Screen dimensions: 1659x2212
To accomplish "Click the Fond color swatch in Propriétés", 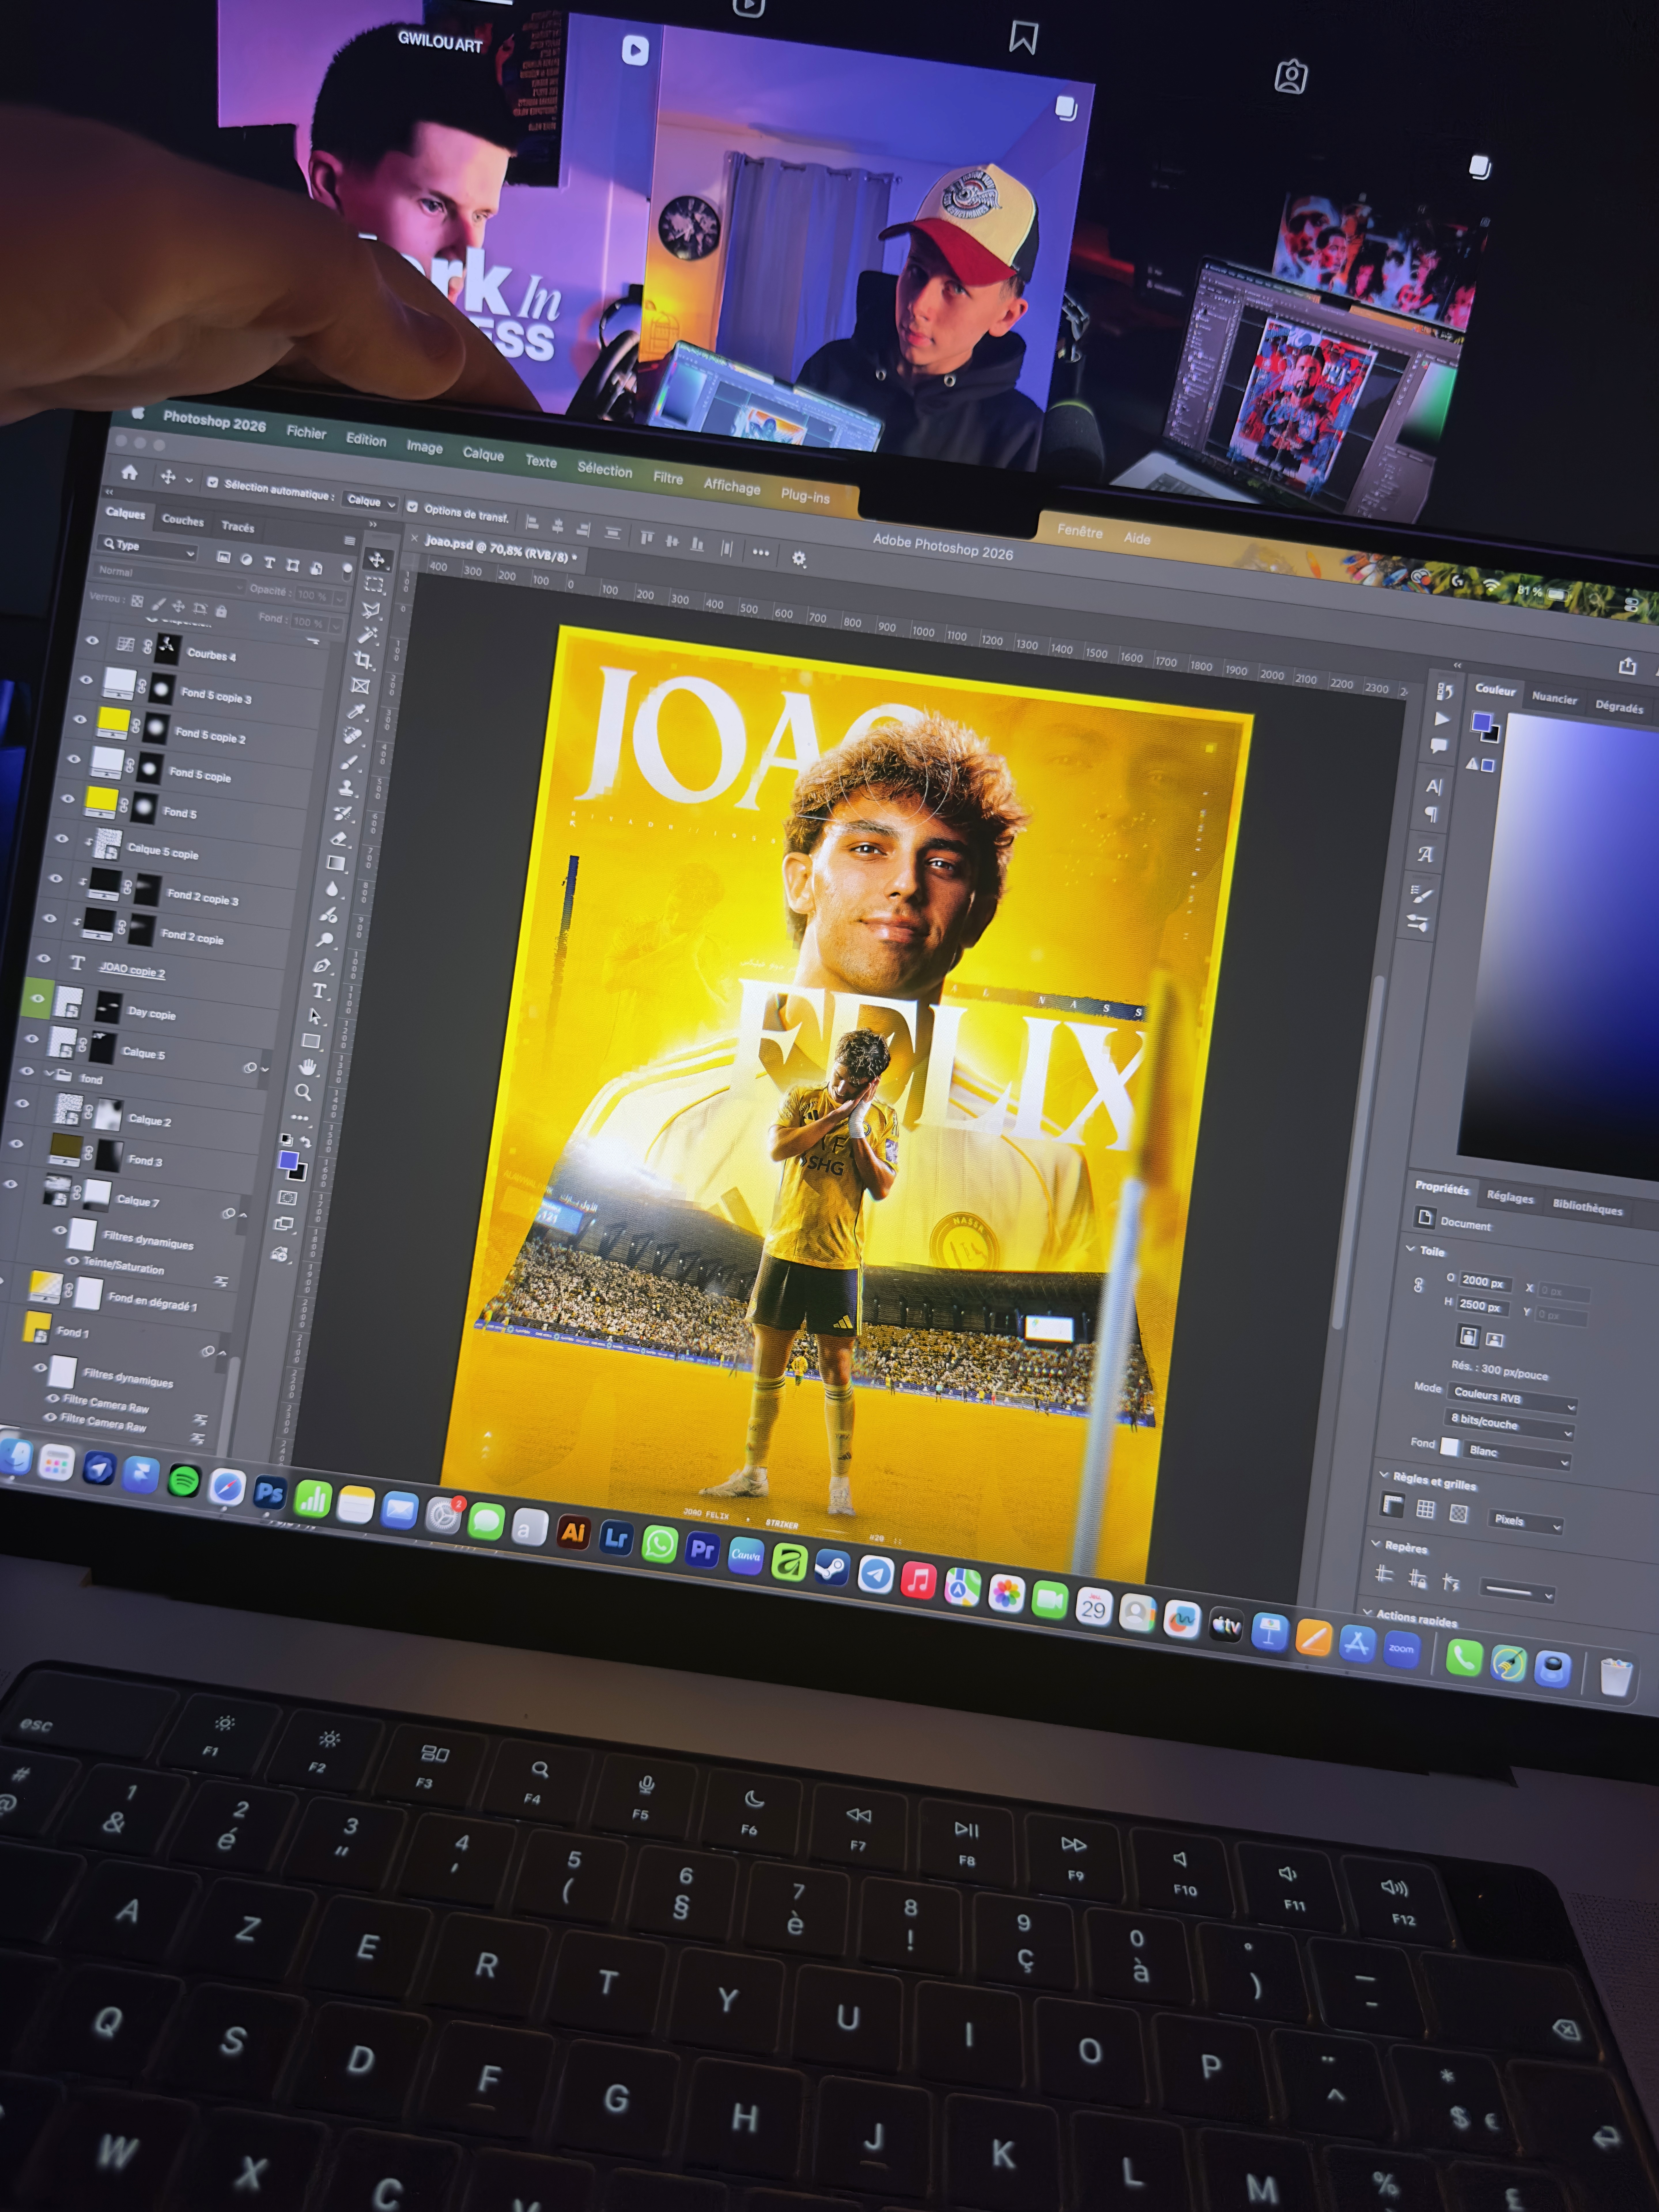I will (1449, 1446).
